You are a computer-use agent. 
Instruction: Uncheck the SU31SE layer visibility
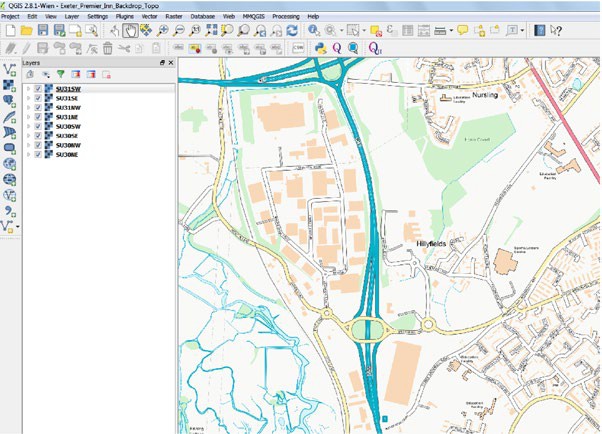38,98
